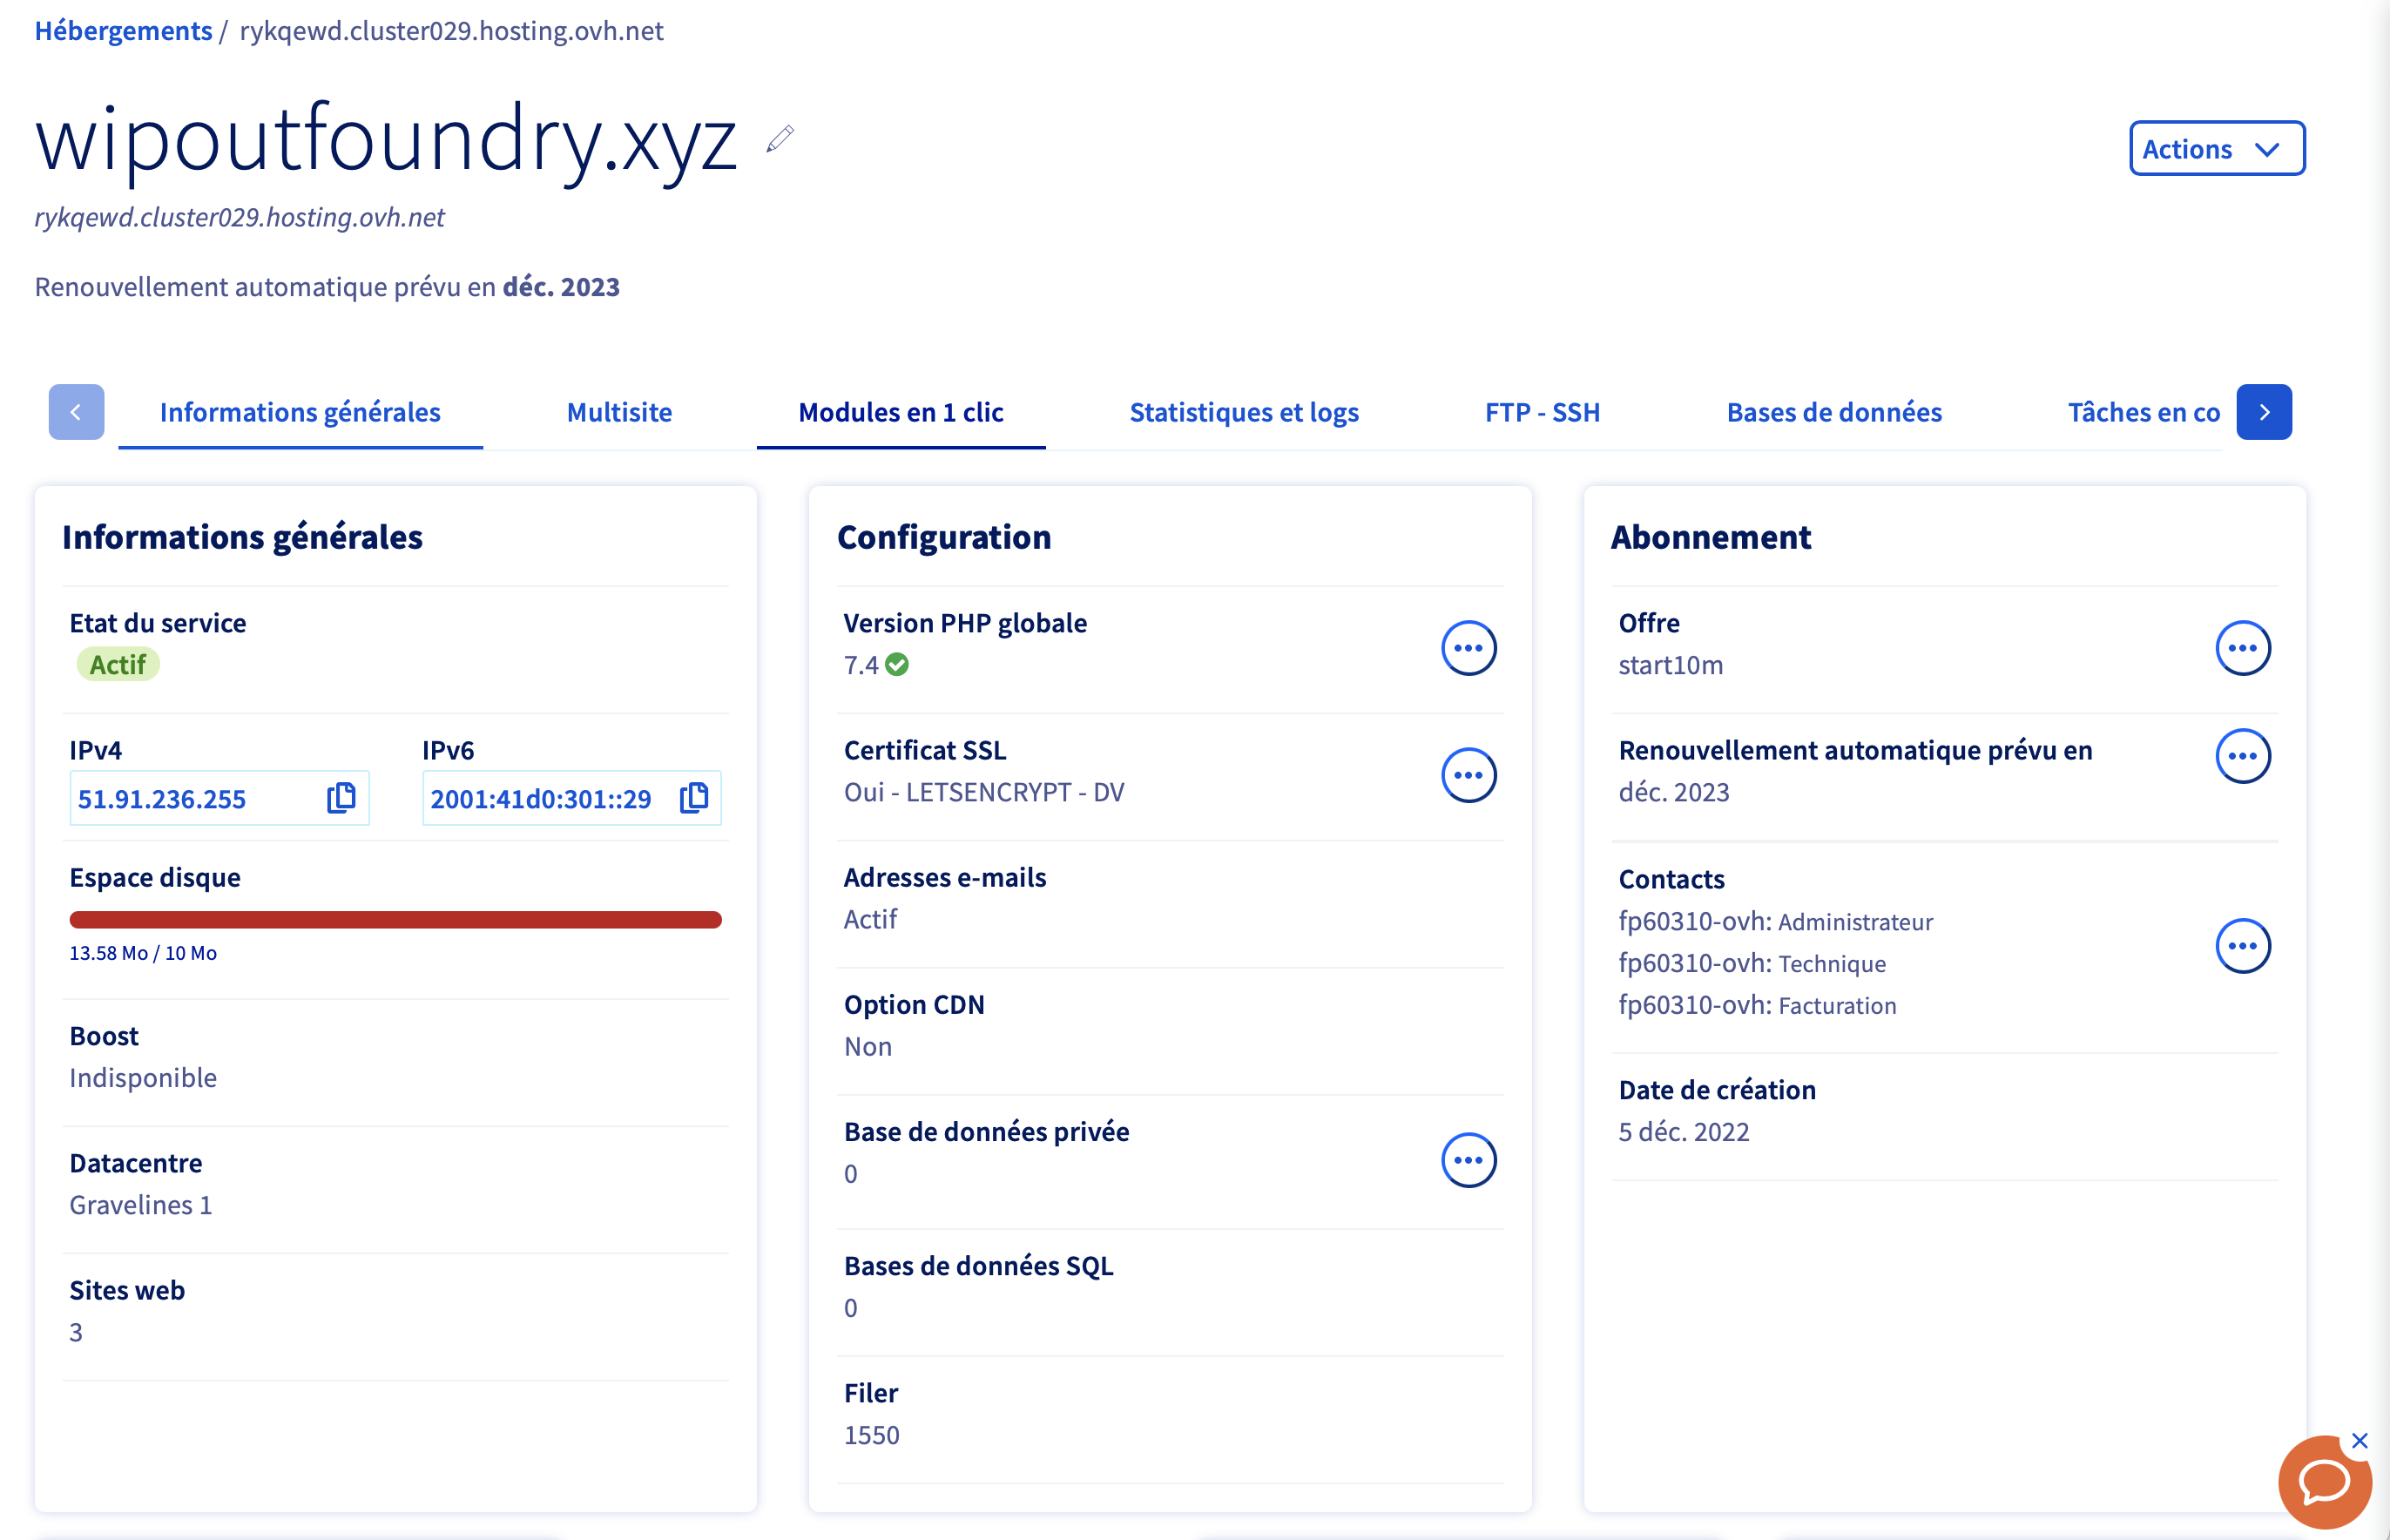The height and width of the screenshot is (1540, 2390).
Task: Switch to the Multisite tab
Action: [619, 412]
